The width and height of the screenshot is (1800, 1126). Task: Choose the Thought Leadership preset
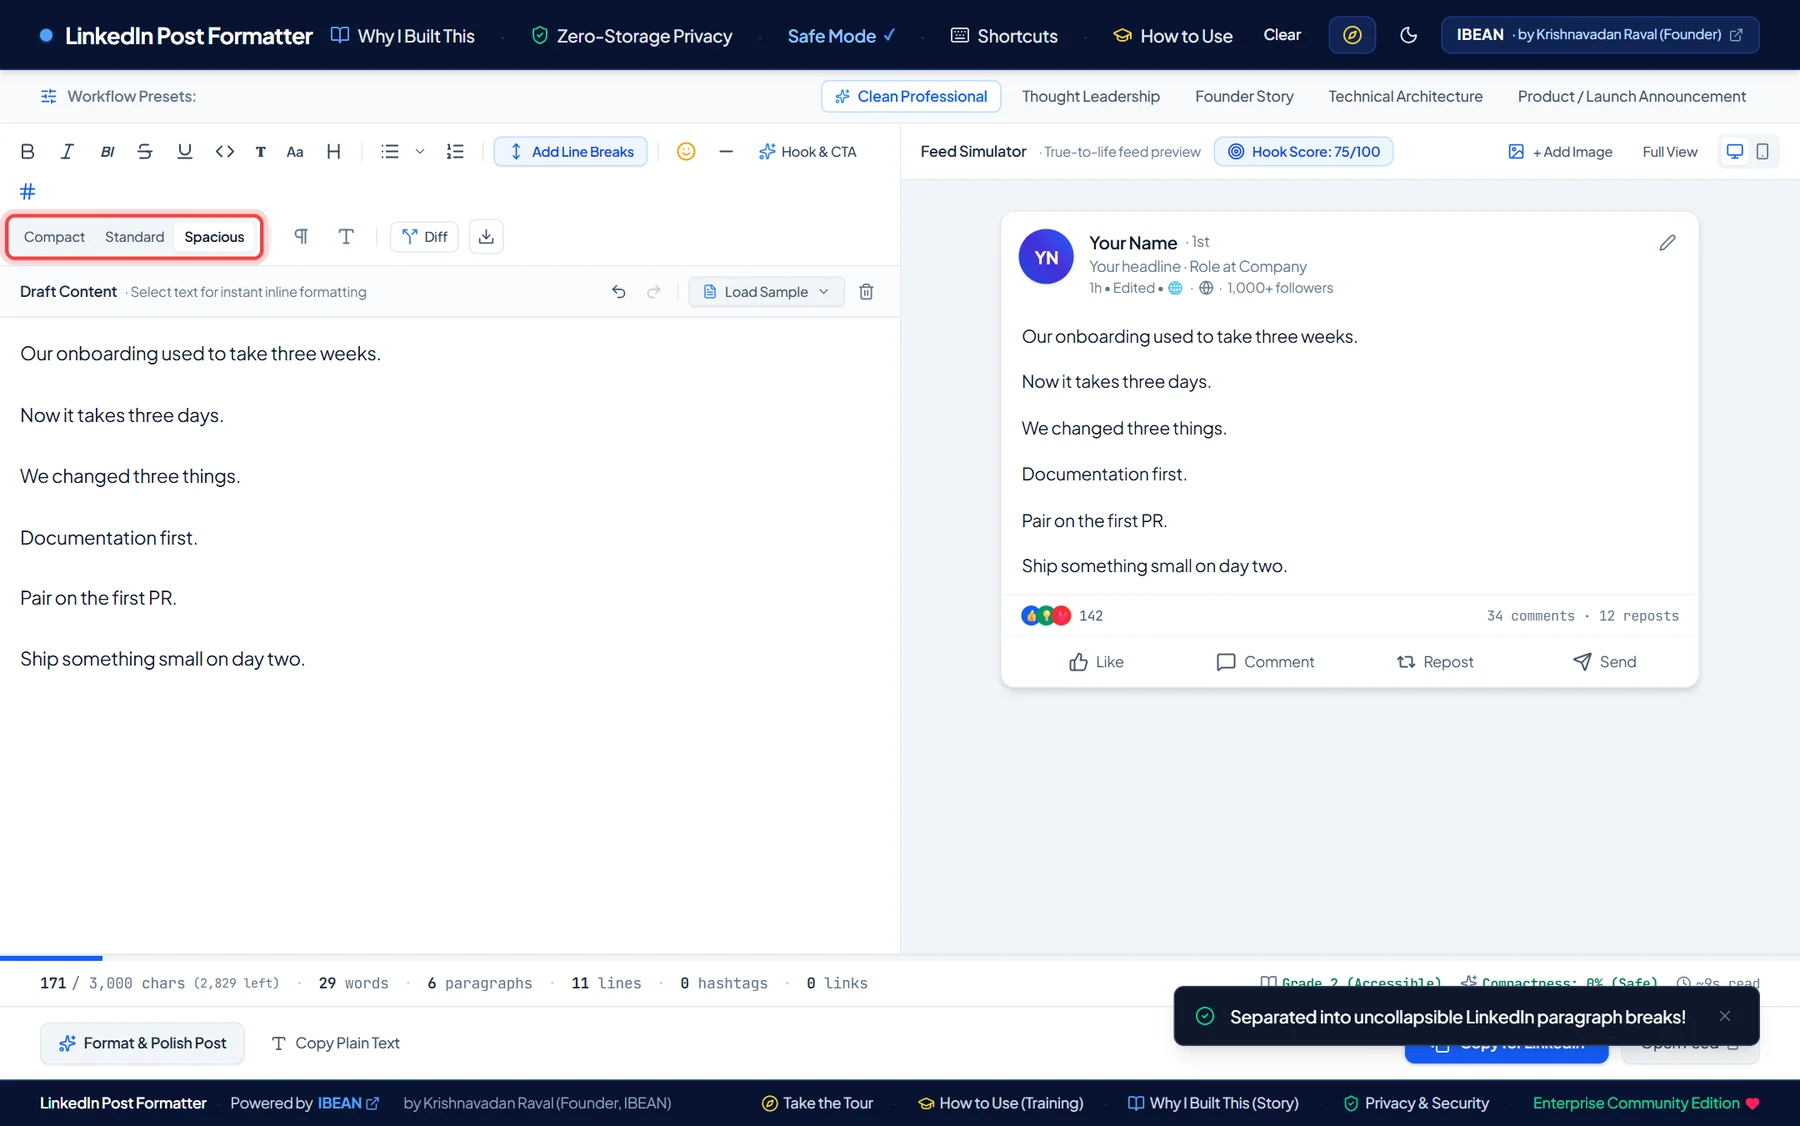(1091, 97)
